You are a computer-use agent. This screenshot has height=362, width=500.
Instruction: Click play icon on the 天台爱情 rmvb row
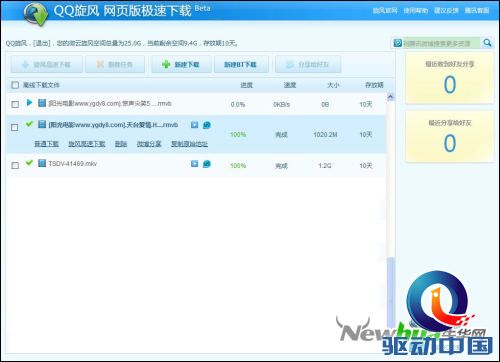pyautogui.click(x=194, y=125)
